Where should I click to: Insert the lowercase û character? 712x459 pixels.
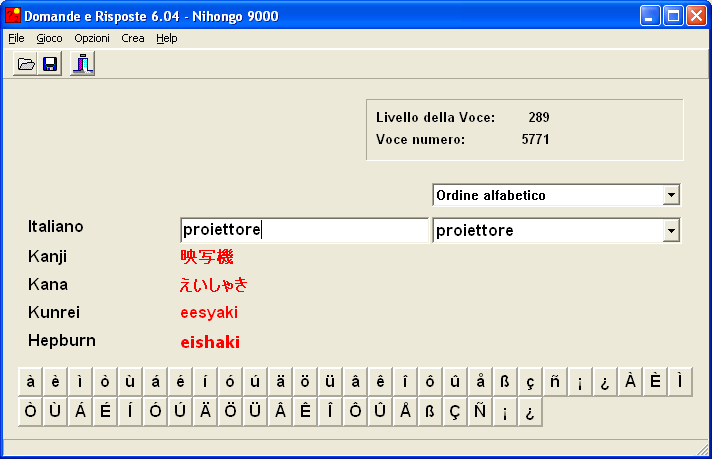click(x=455, y=382)
